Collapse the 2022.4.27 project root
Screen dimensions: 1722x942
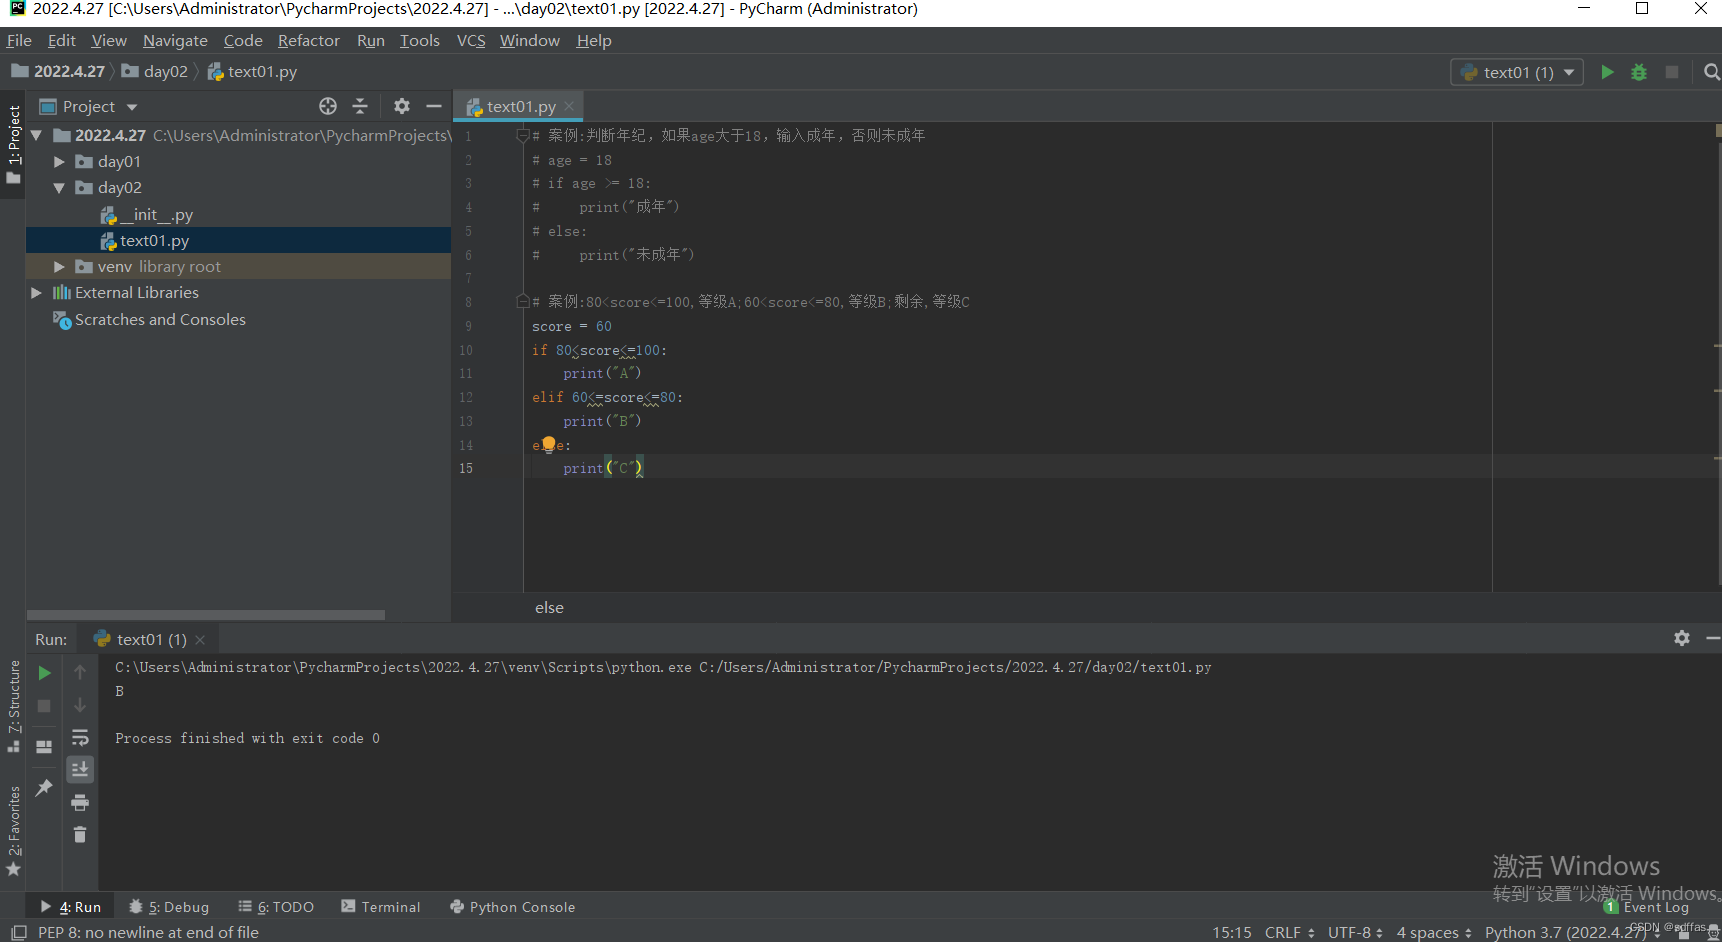37,136
